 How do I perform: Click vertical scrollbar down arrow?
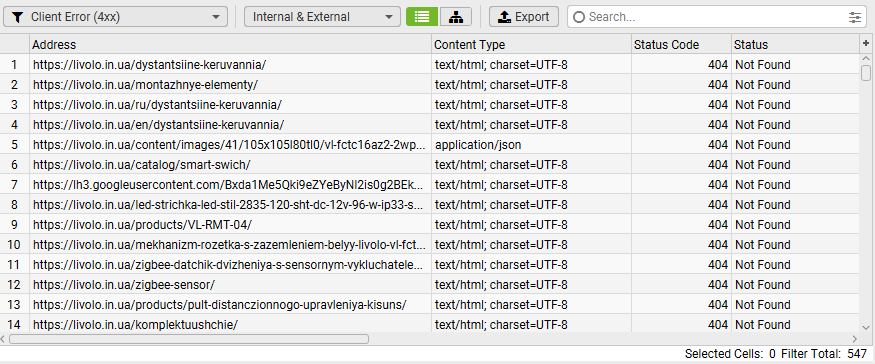(866, 328)
